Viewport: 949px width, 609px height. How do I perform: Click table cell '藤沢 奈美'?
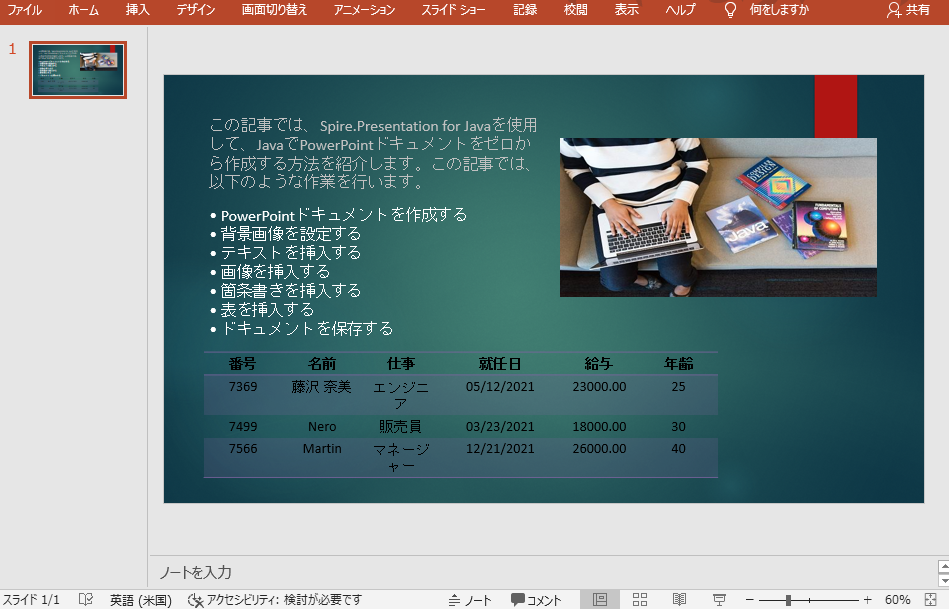pyautogui.click(x=321, y=386)
